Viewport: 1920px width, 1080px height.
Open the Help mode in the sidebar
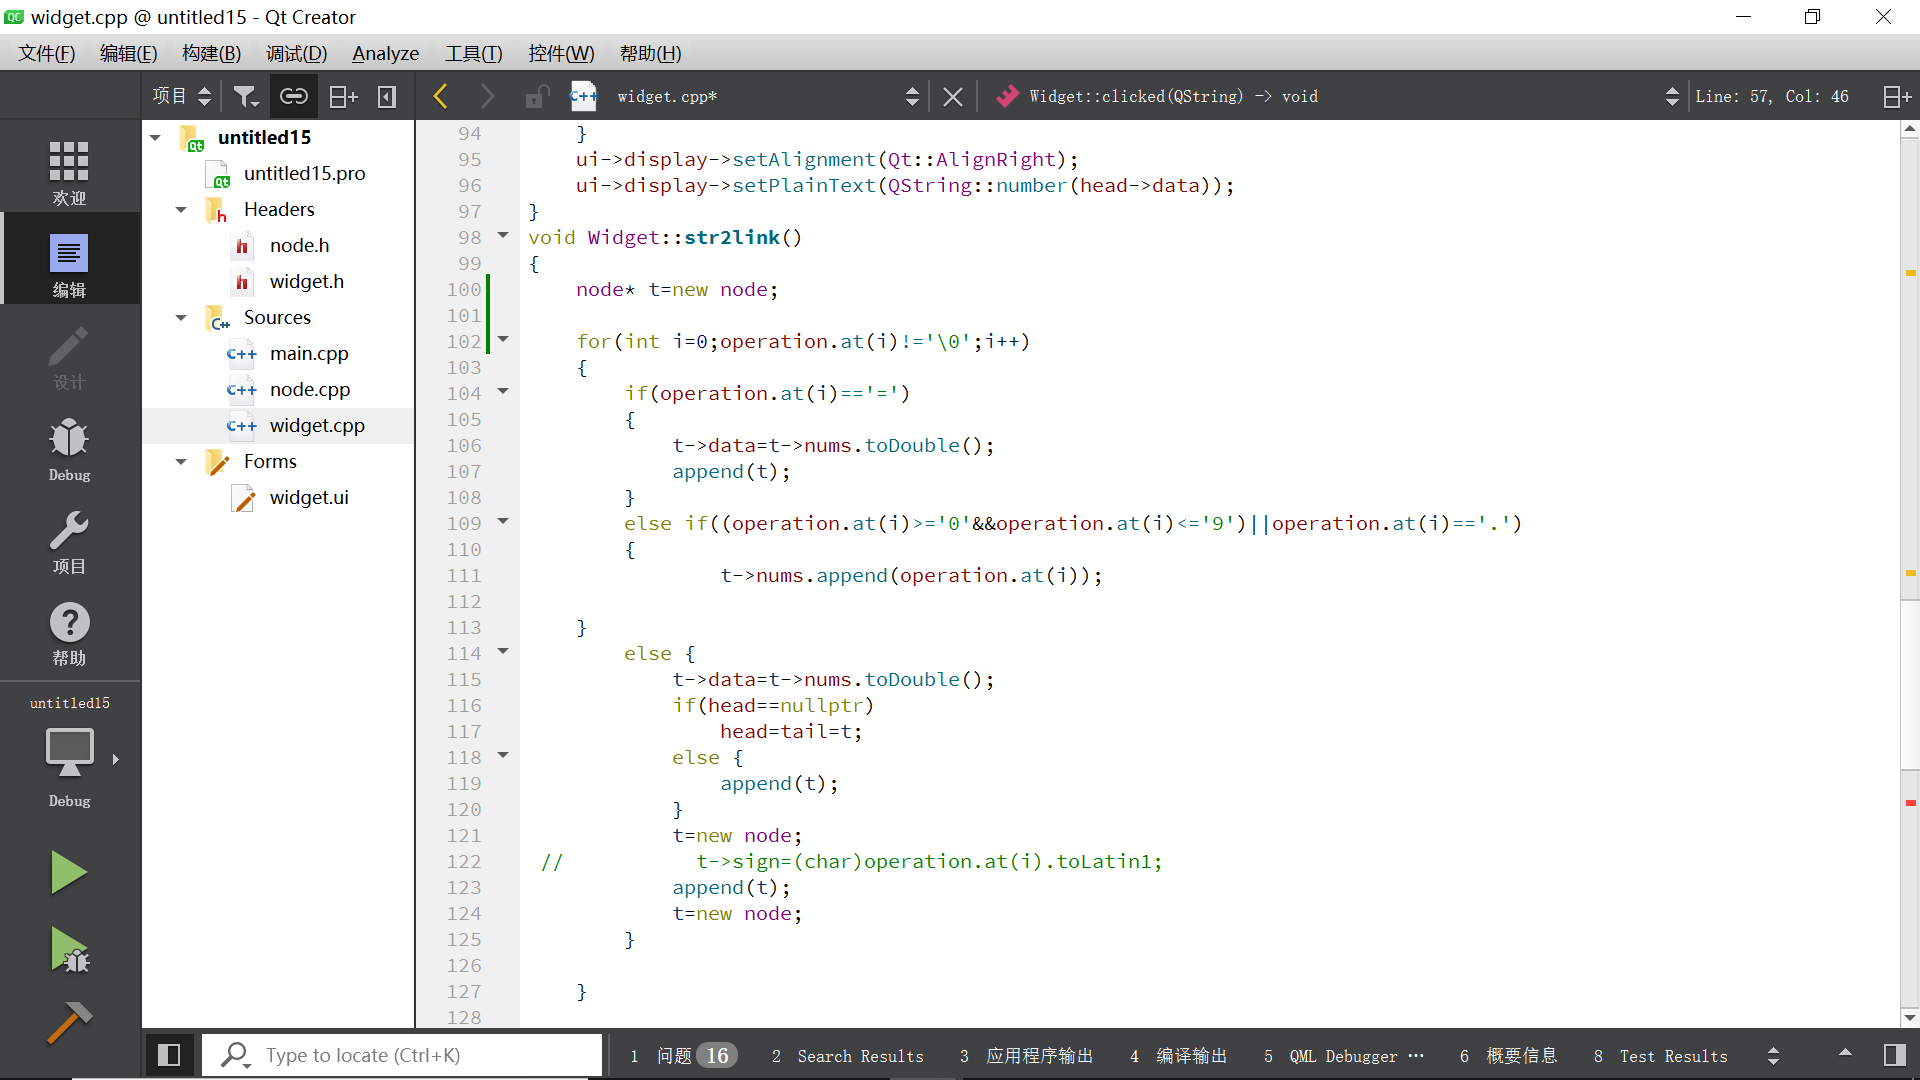pos(69,634)
